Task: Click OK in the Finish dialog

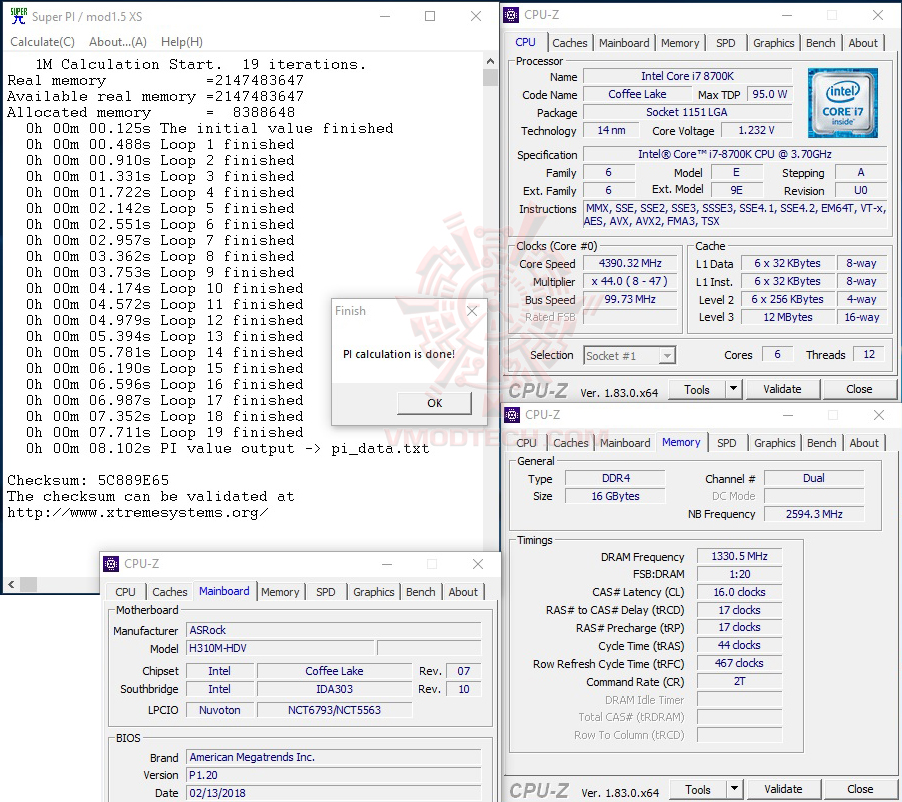Action: [434, 403]
